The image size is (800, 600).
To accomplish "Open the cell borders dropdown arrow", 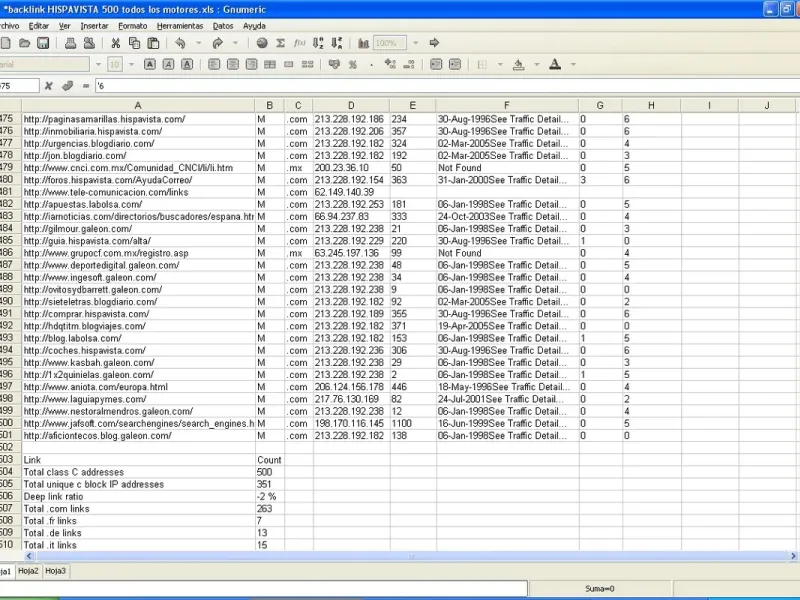I will [500, 64].
